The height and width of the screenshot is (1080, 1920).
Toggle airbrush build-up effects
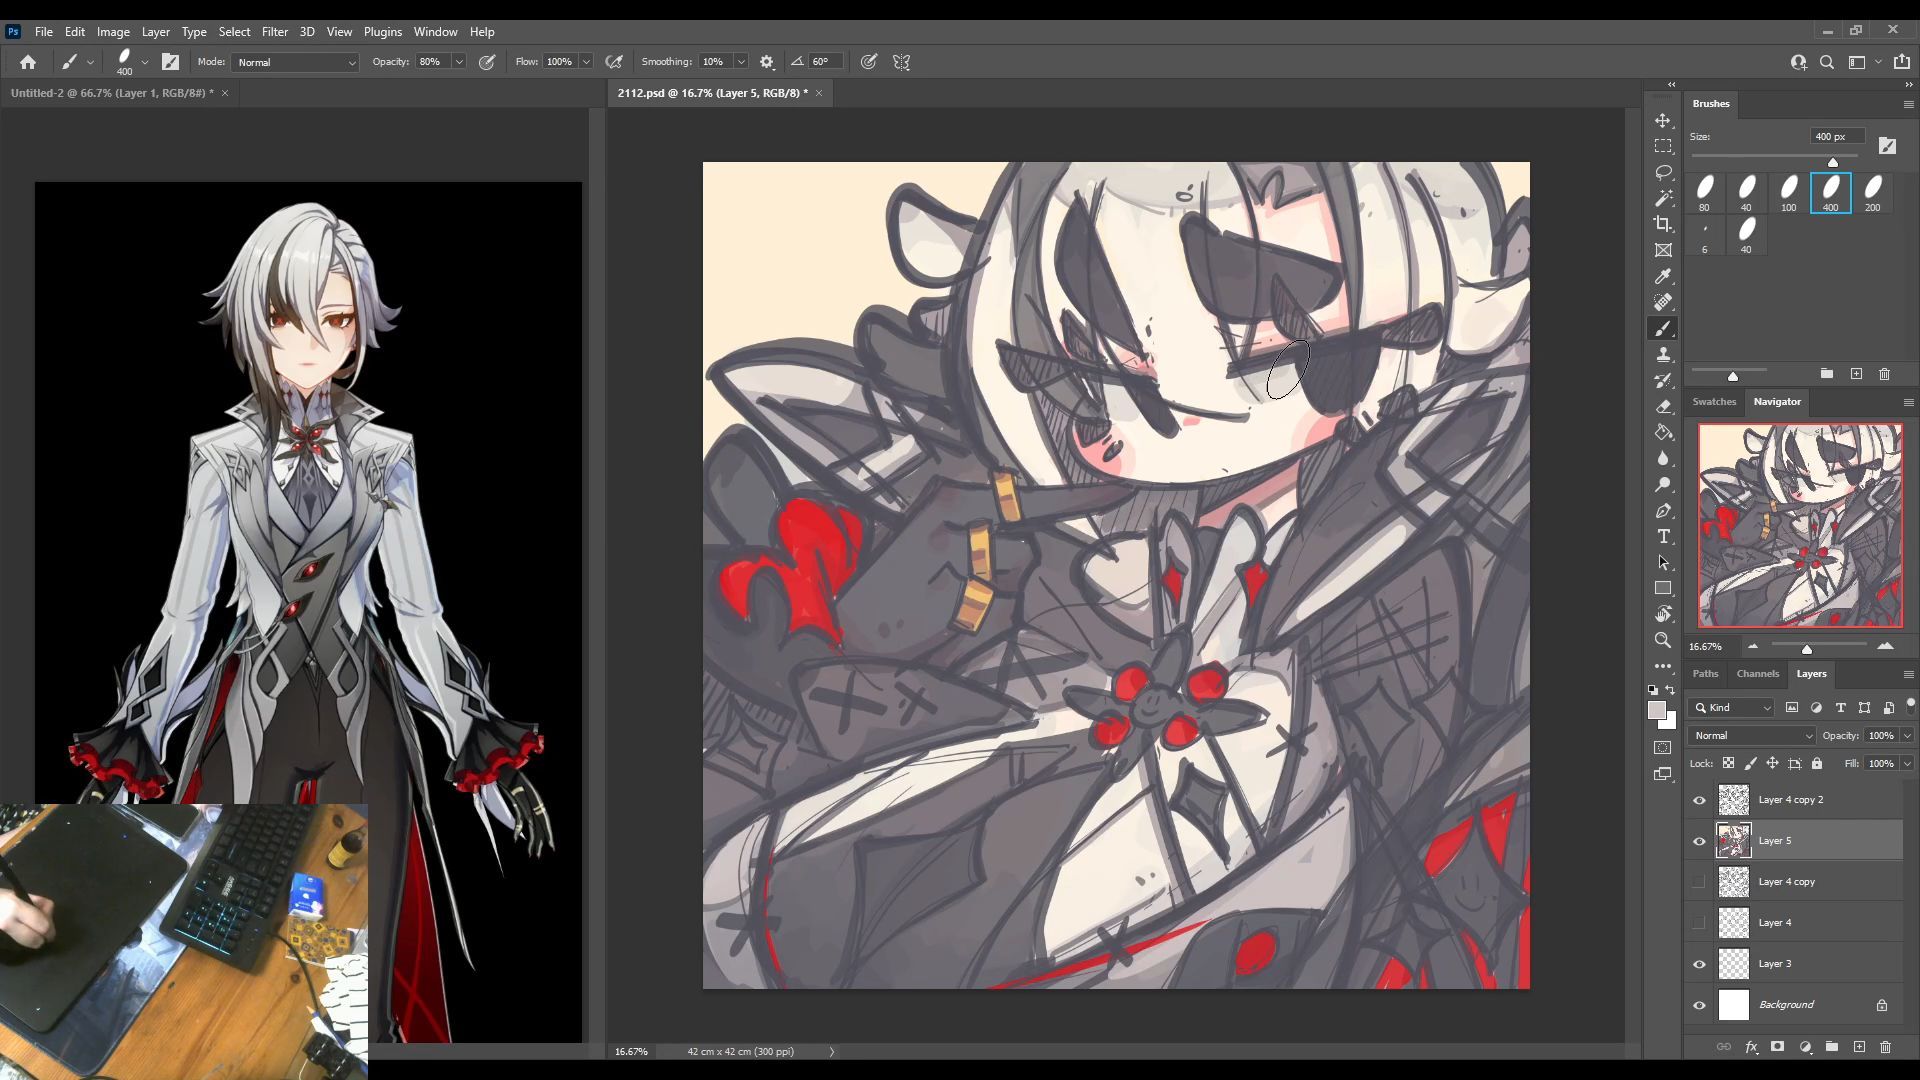(x=614, y=62)
